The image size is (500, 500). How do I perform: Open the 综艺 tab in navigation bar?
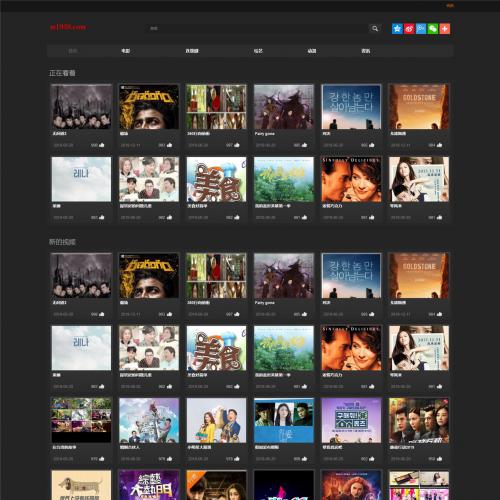(258, 51)
